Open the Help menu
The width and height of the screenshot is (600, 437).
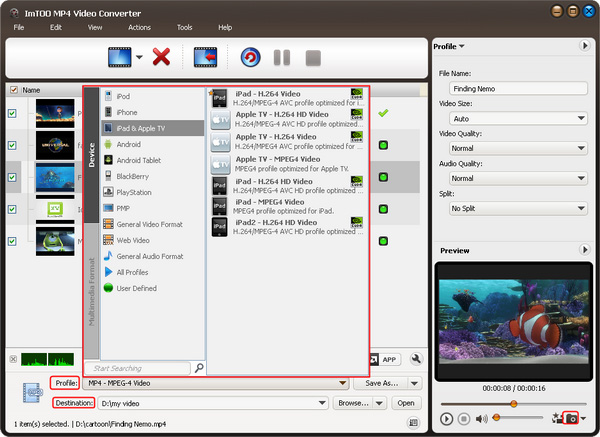click(x=225, y=28)
